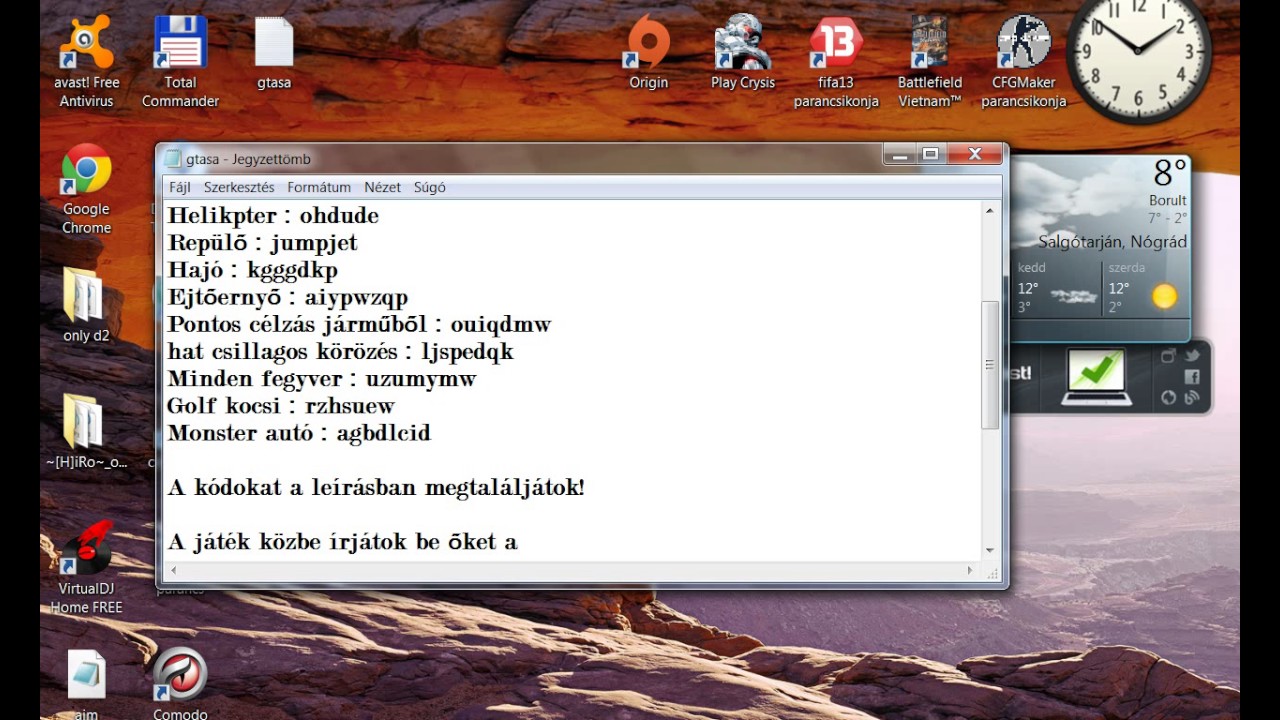Click the Notepad vertical scrollbar down arrow
1280x720 pixels.
tap(990, 550)
